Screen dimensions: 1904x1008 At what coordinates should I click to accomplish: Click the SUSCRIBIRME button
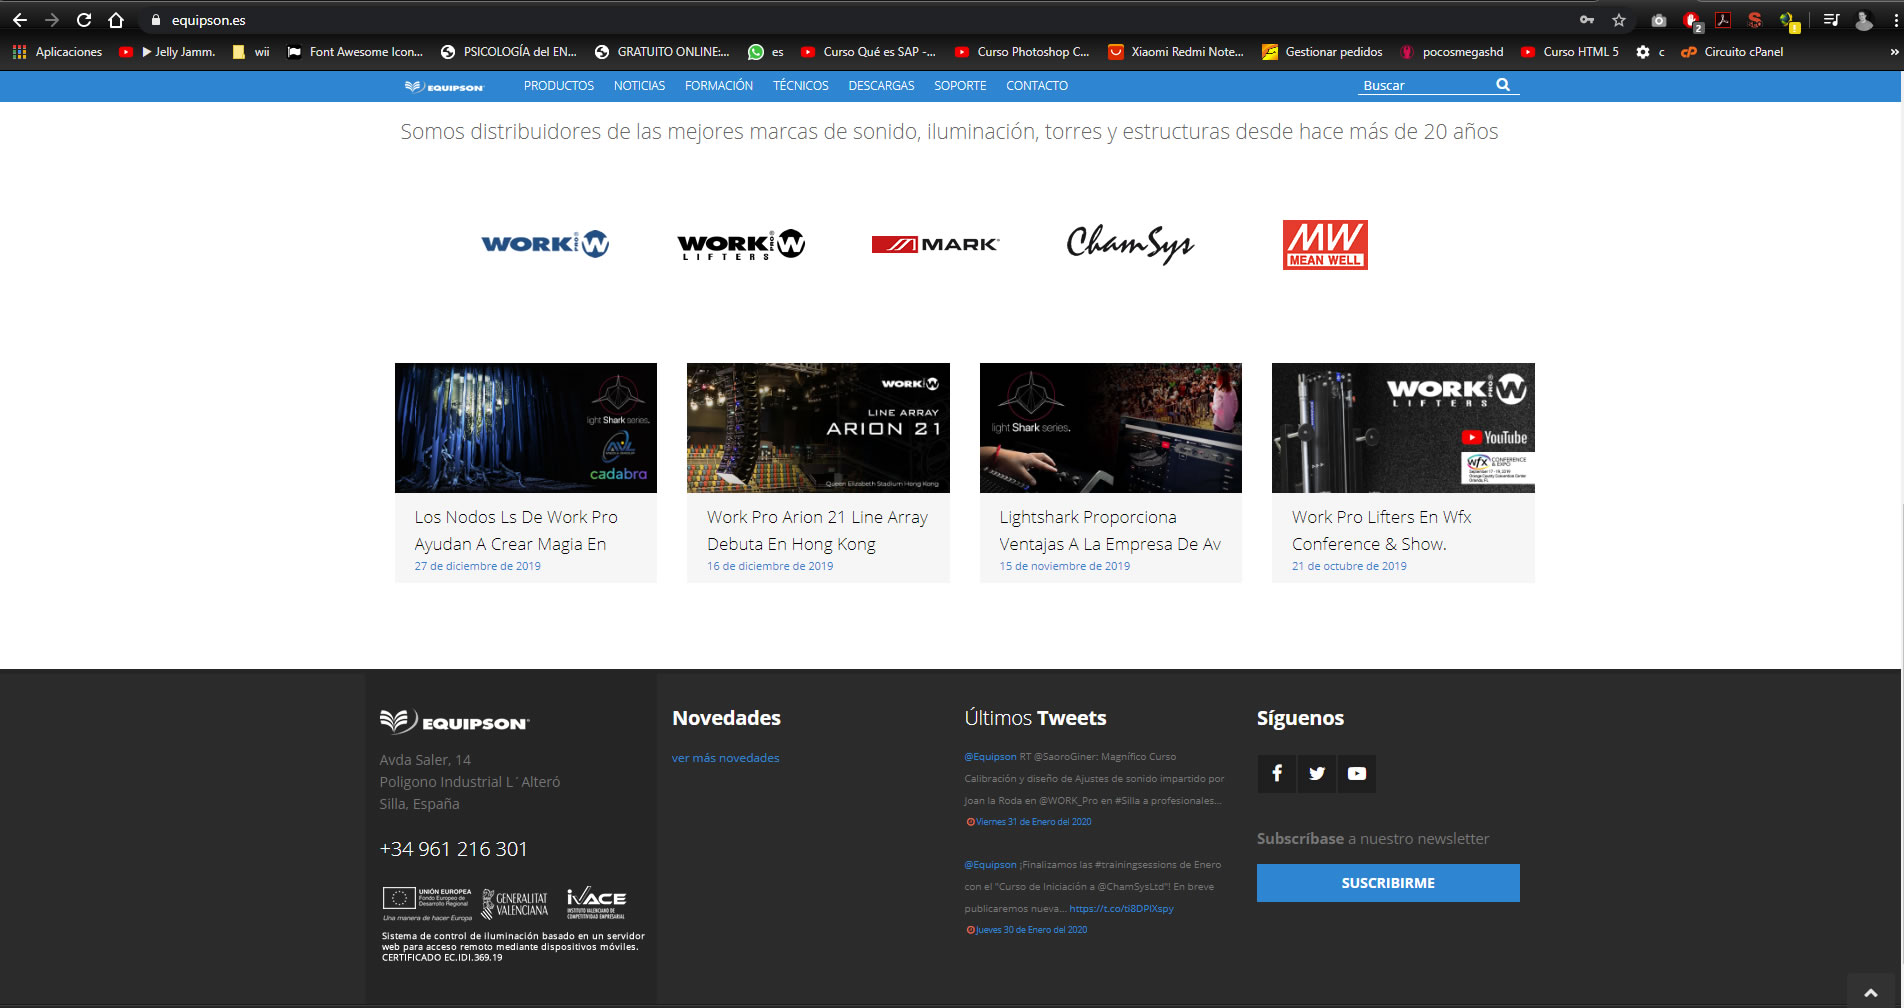point(1387,883)
